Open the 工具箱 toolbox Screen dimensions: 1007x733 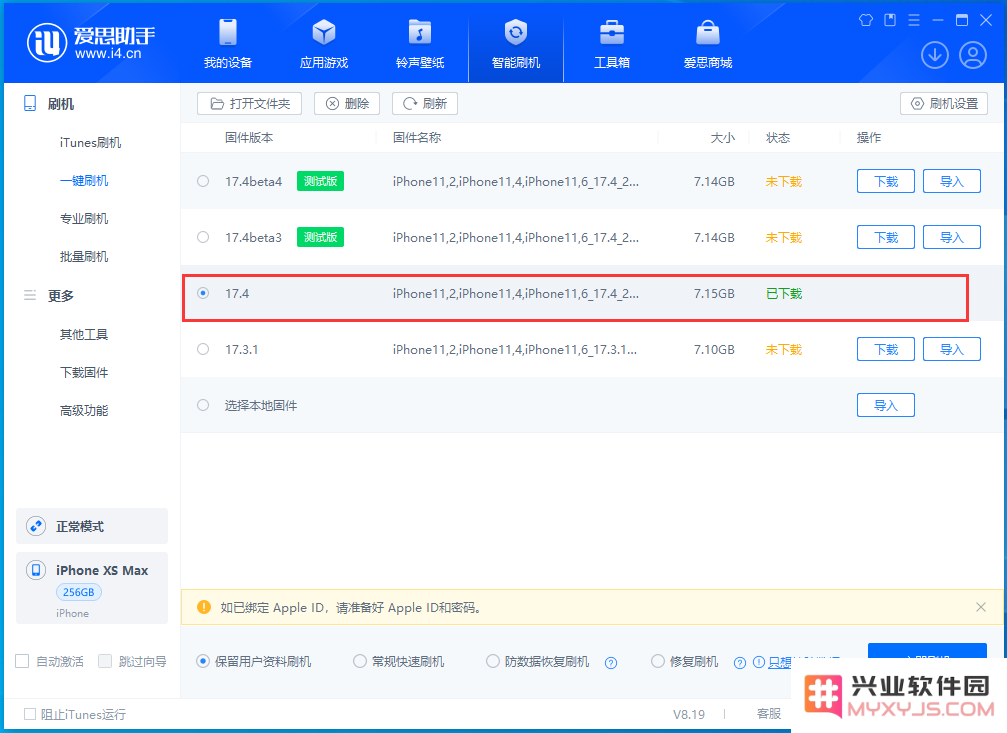pos(612,44)
